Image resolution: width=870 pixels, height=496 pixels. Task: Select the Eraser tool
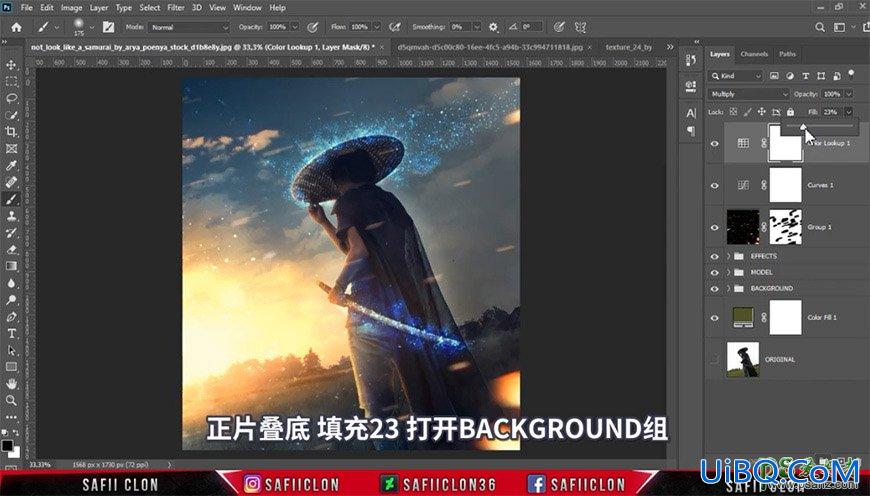pyautogui.click(x=11, y=249)
